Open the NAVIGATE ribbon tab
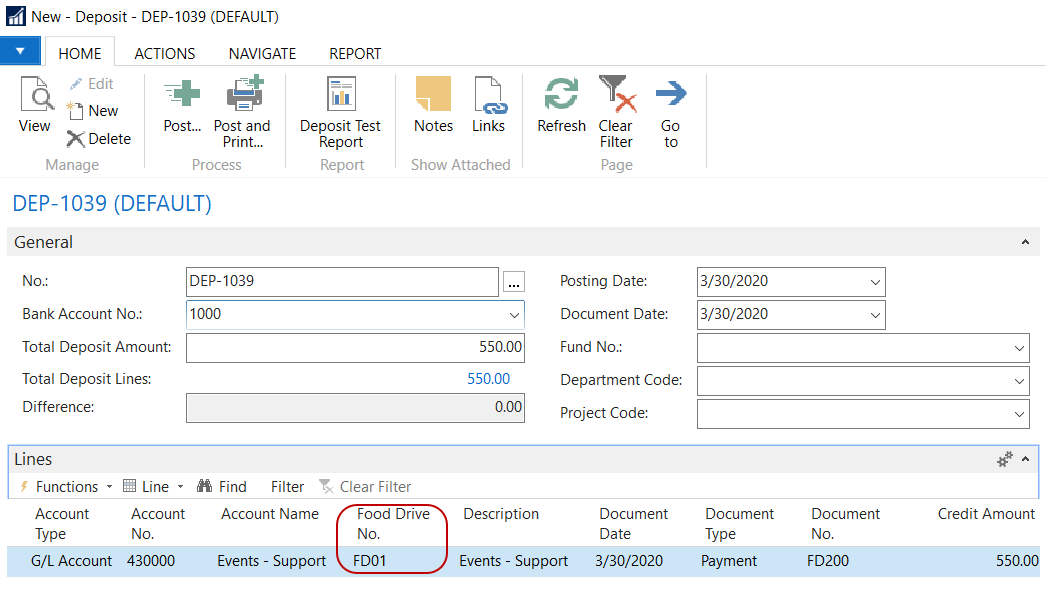 pyautogui.click(x=262, y=54)
